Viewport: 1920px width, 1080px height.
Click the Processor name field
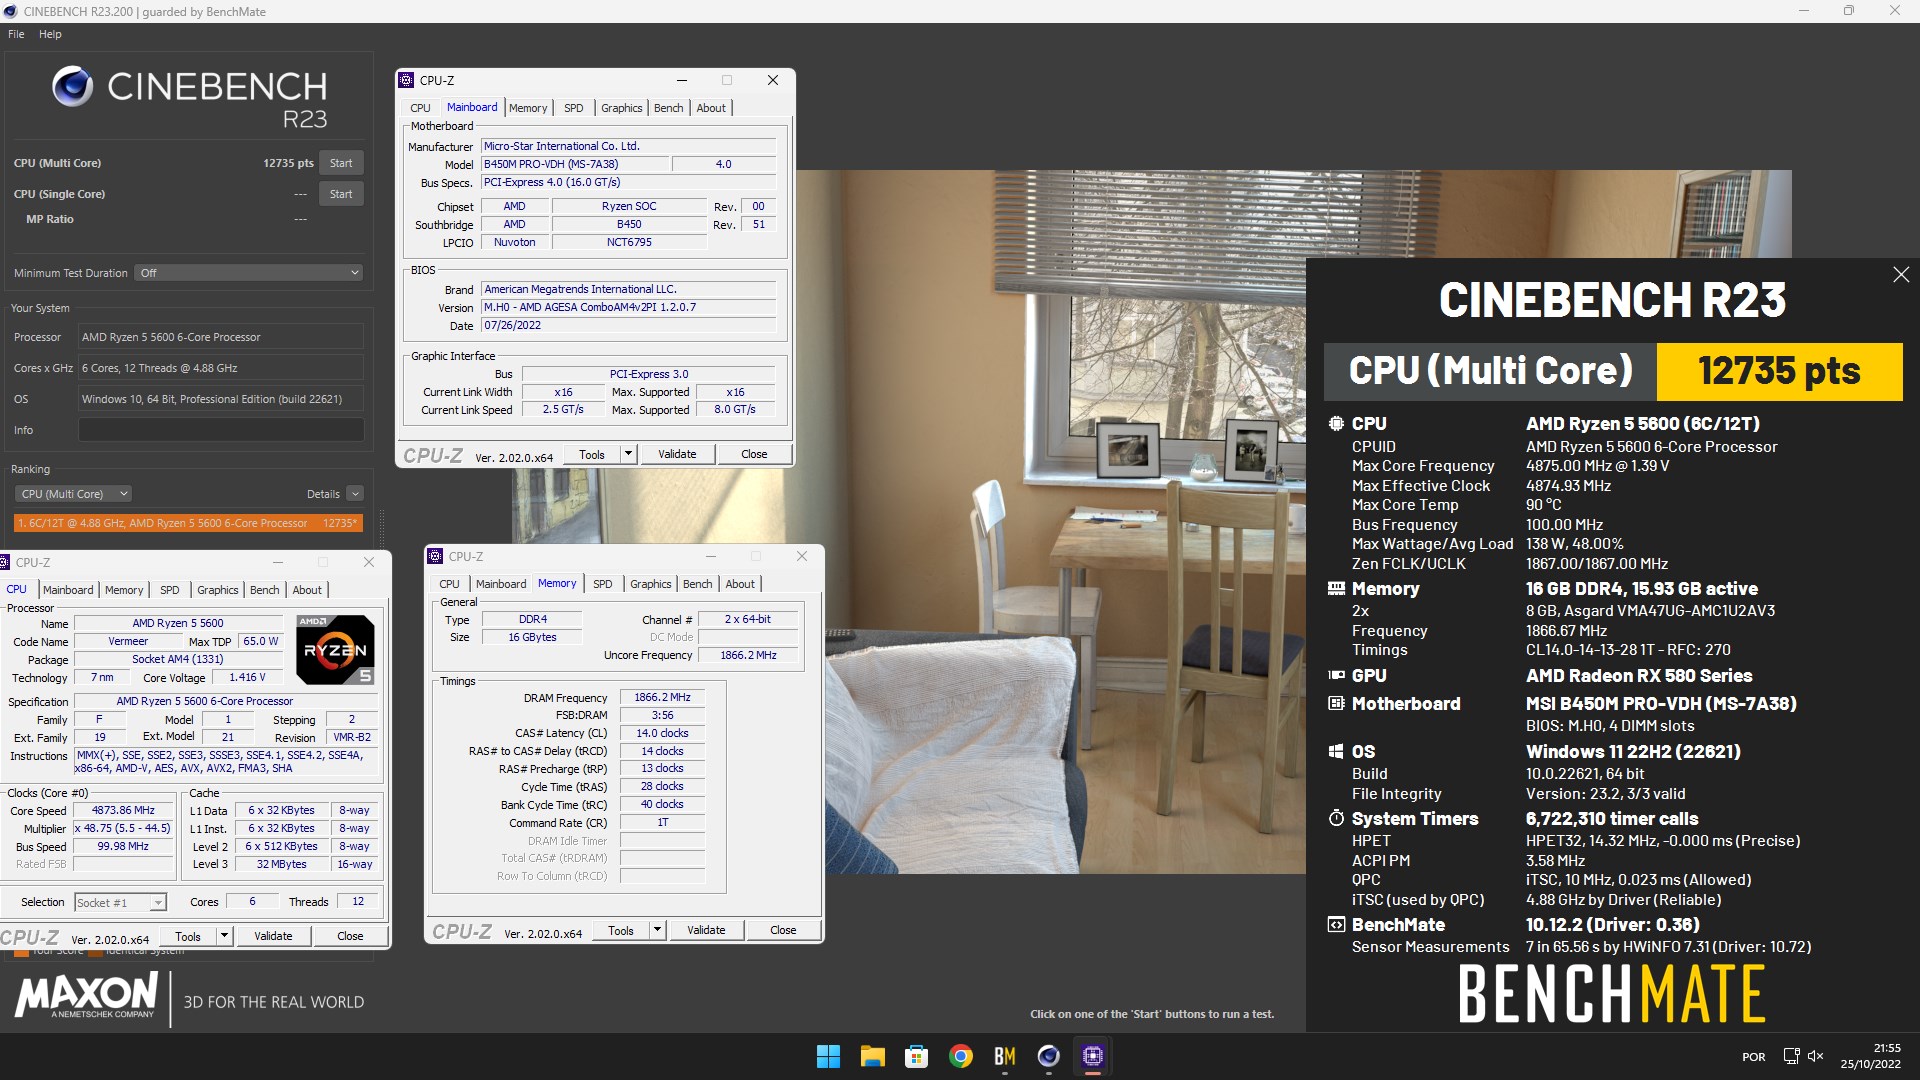coord(221,337)
